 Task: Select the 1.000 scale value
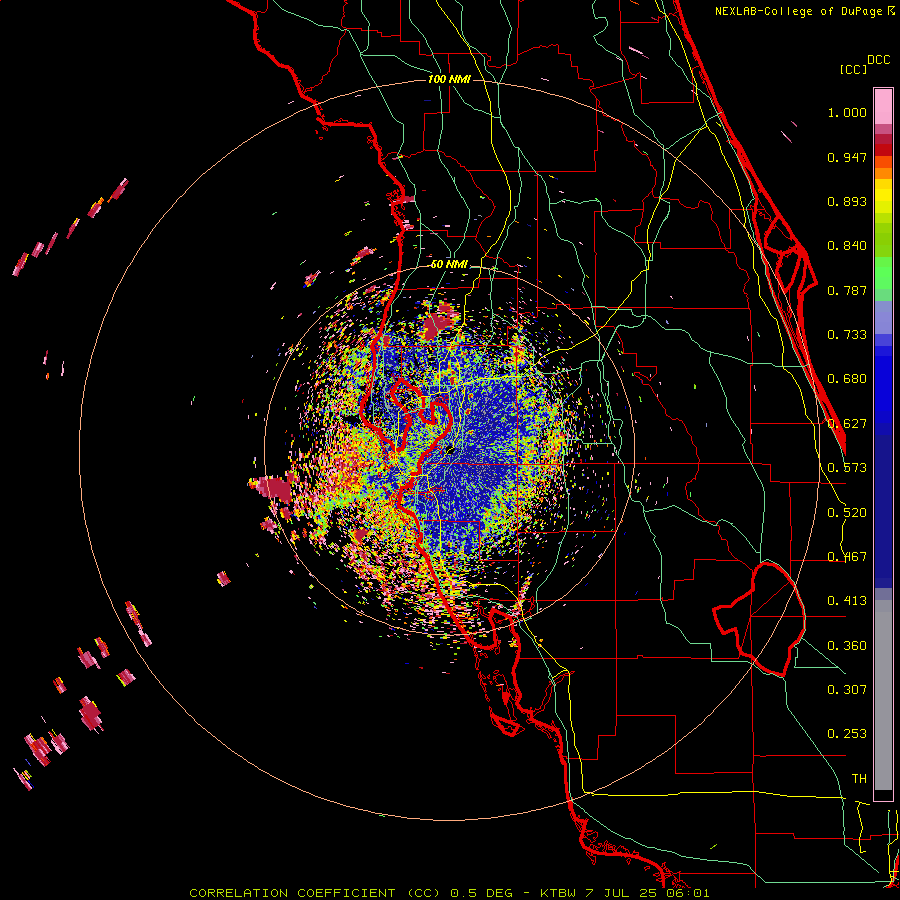coord(847,112)
